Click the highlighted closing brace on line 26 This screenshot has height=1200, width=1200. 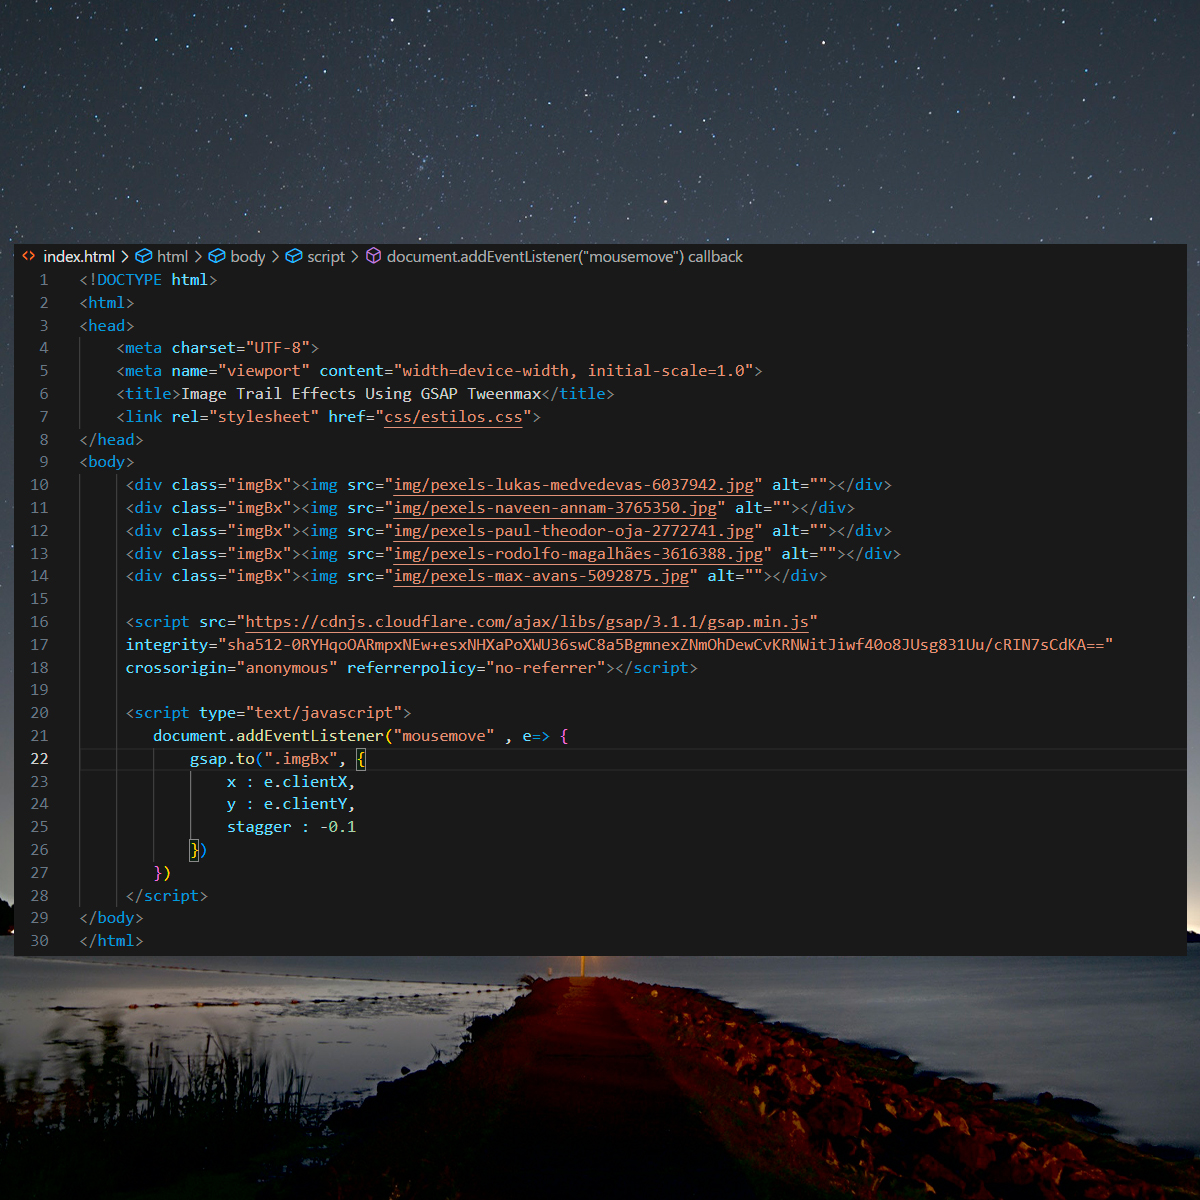coord(194,850)
